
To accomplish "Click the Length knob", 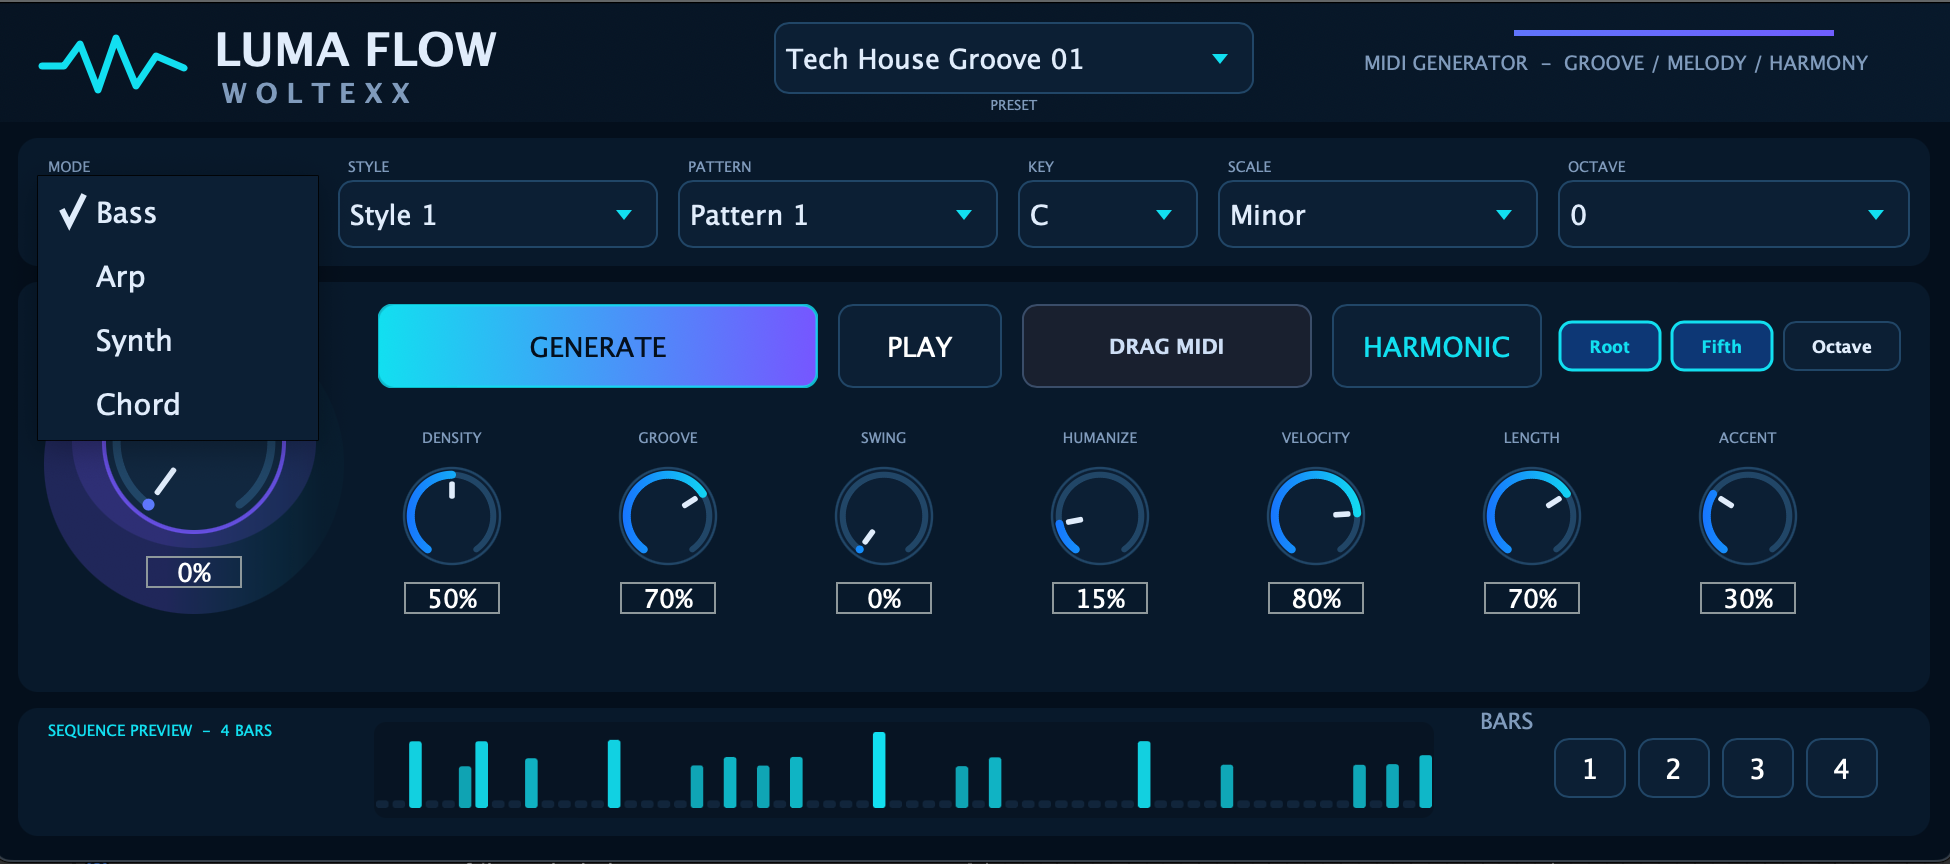I will [x=1532, y=517].
